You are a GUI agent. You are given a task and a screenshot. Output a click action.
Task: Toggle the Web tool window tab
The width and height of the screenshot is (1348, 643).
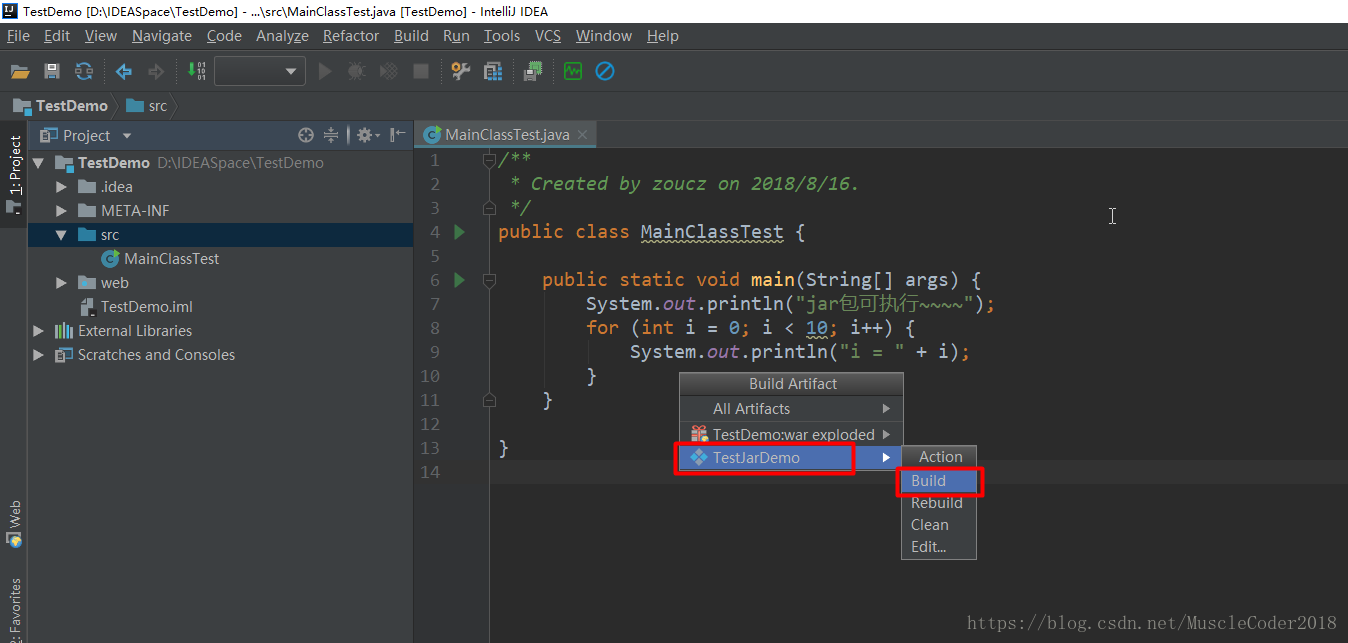(x=14, y=524)
